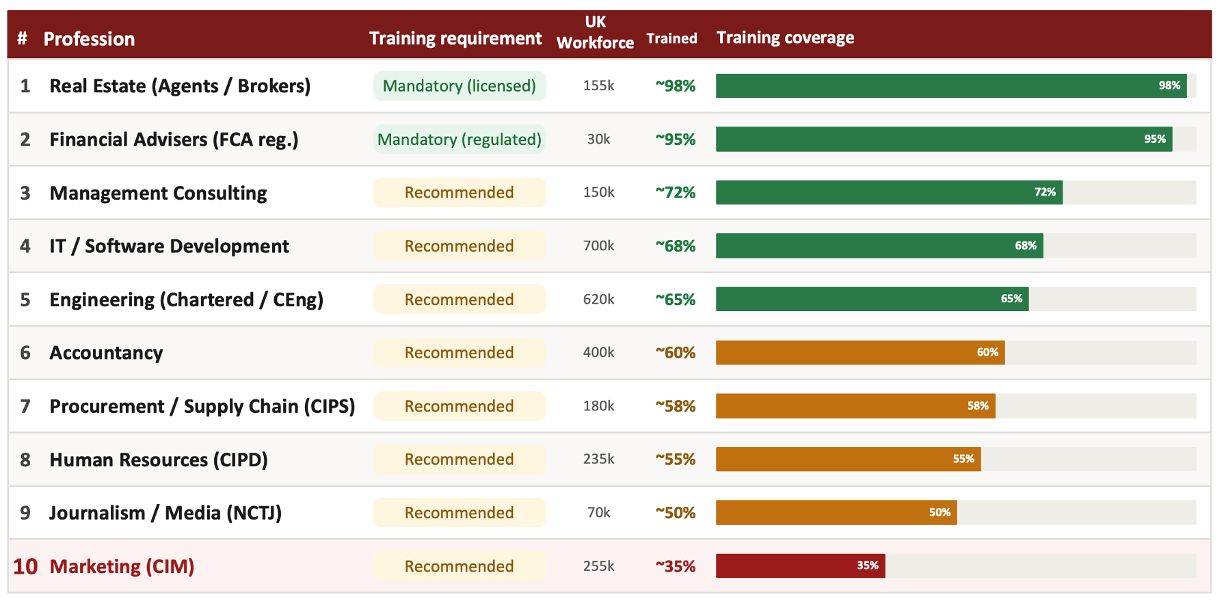Click the IT / Software Development profession

coord(169,246)
